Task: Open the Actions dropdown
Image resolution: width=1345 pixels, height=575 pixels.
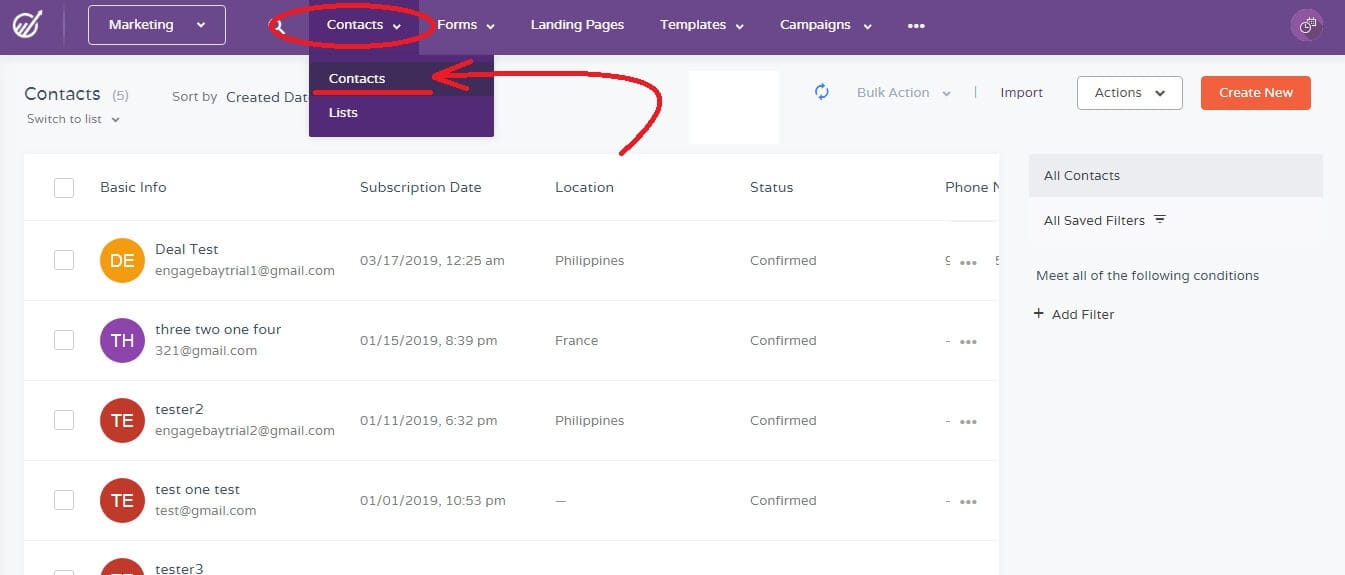Action: pos(1130,92)
